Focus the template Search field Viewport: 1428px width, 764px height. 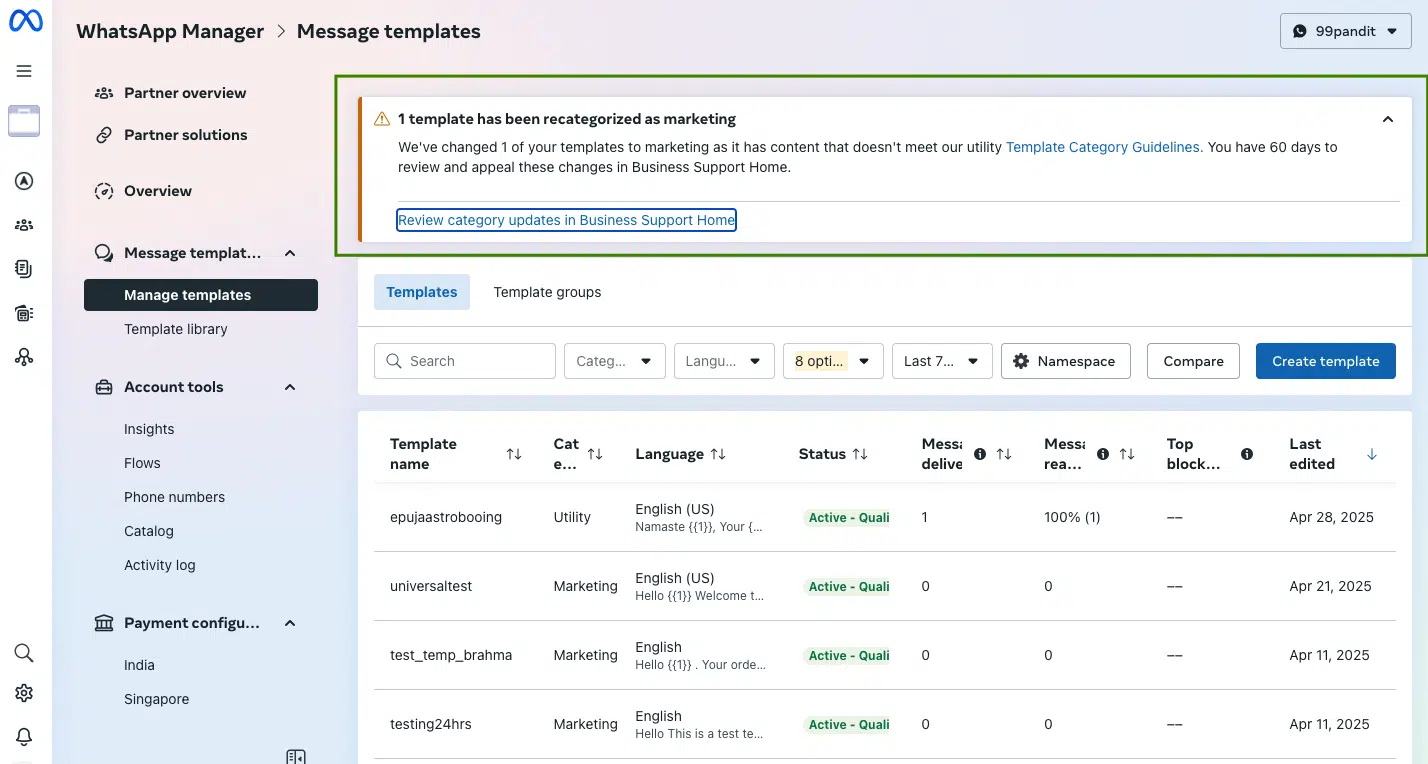click(x=465, y=361)
